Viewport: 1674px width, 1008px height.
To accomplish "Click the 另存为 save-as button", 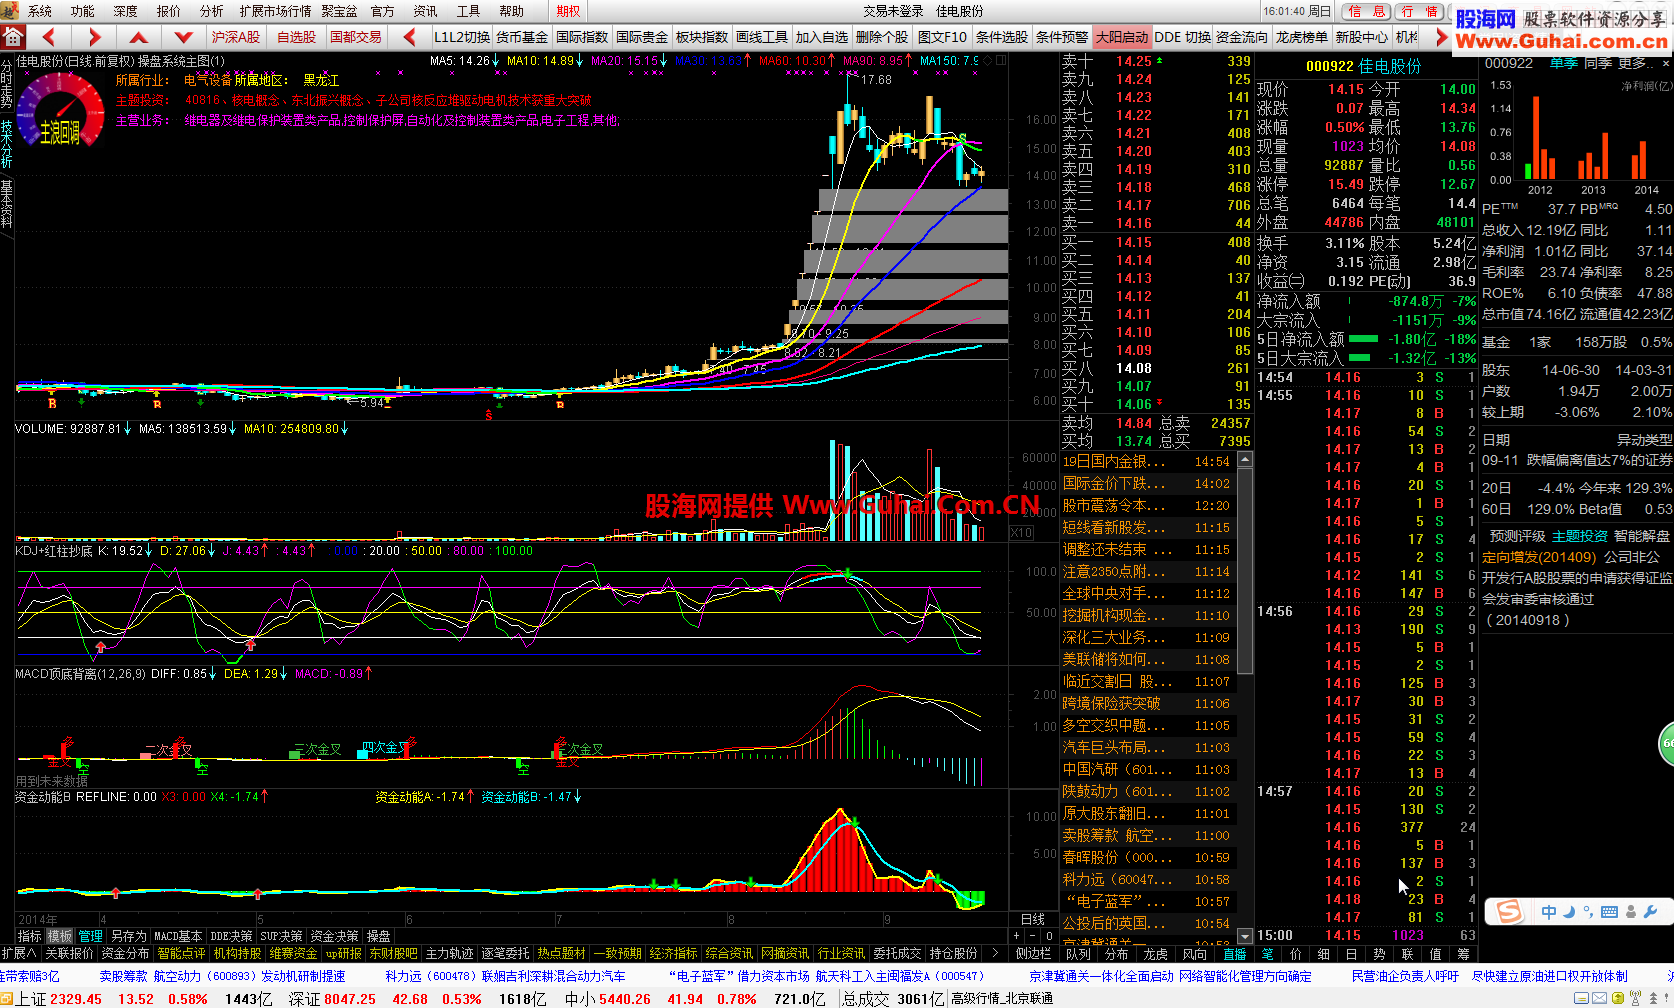I will [128, 936].
